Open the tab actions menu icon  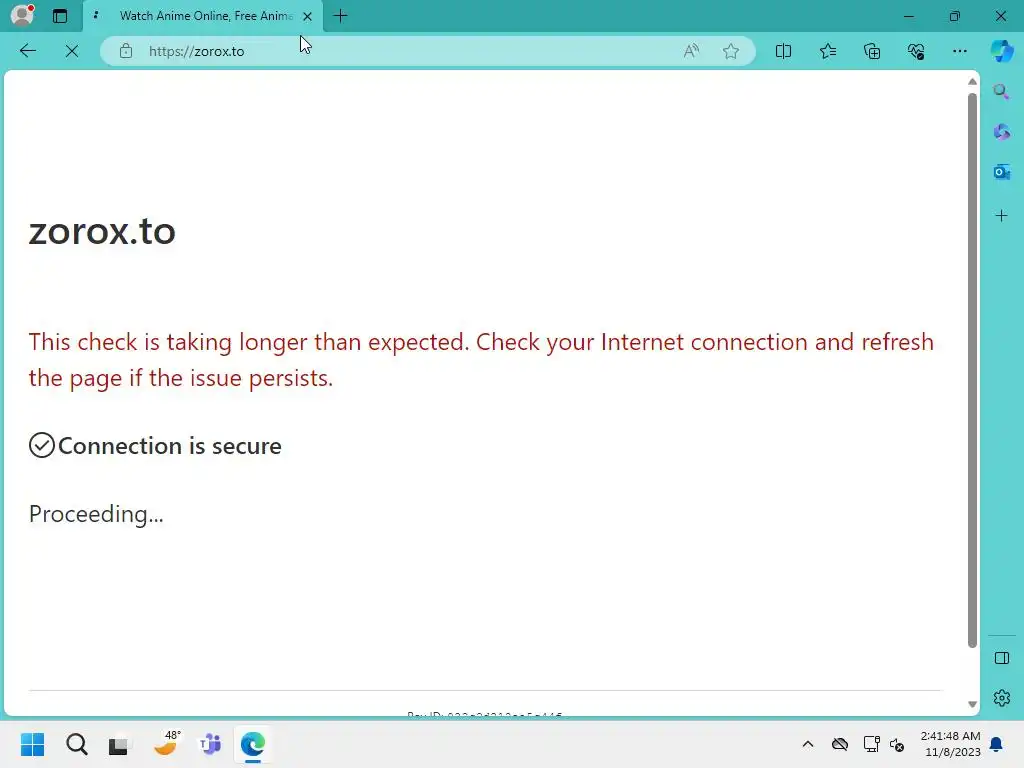tap(60, 16)
